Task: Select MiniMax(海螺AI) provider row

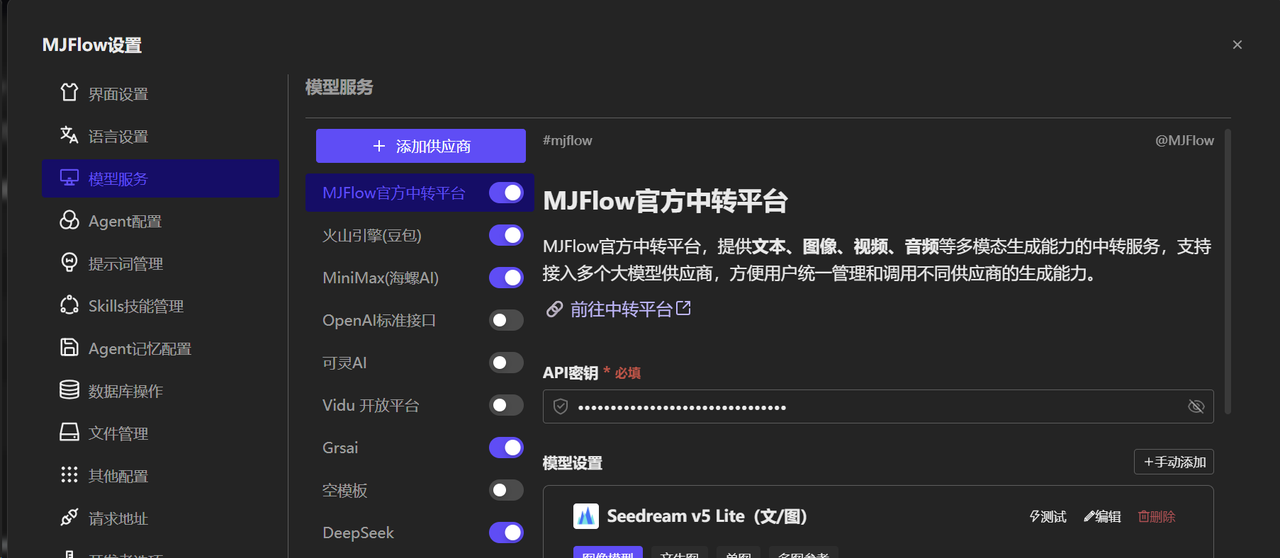Action: point(420,278)
